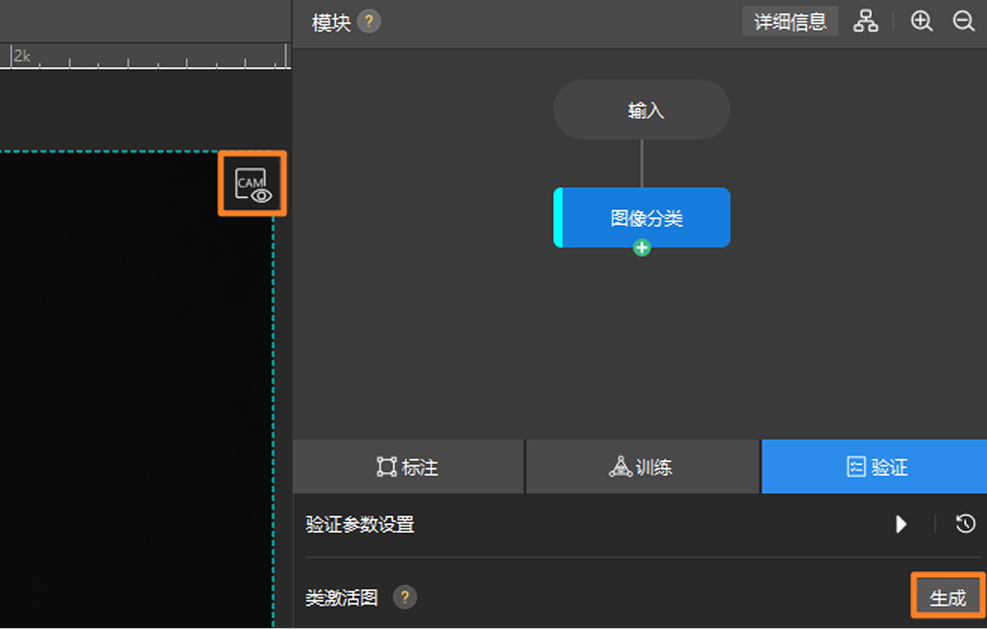Click the 类激活图 label
The image size is (987, 629).
341,597
